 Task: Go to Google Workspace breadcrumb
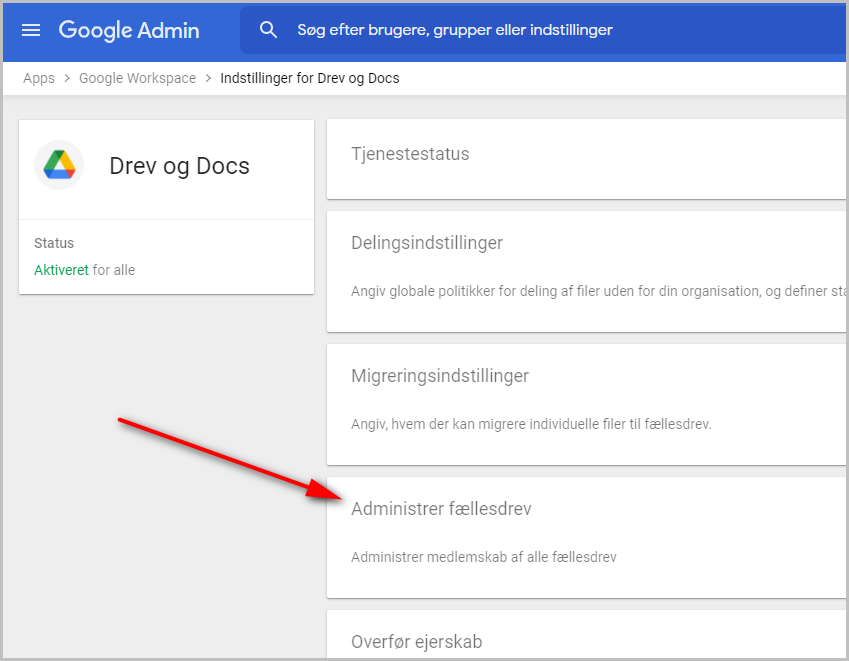point(138,78)
